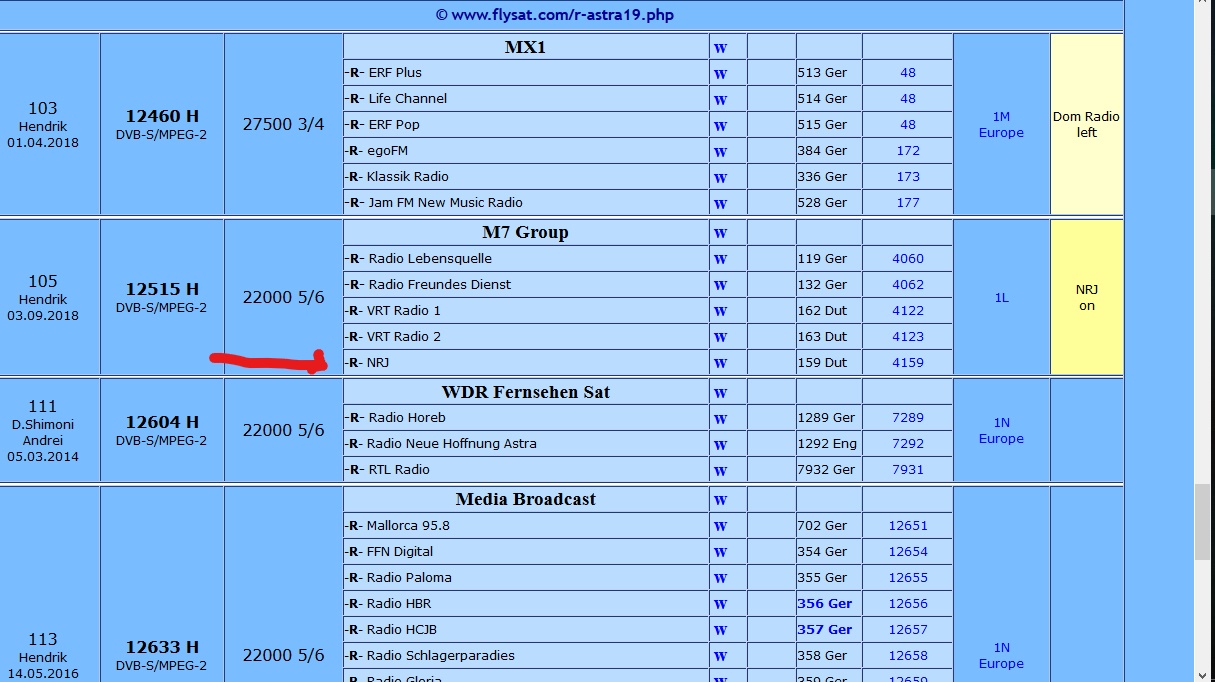Click SID 4060 for Radio Lebensquelle
Screen dimensions: 1215x682
coord(908,259)
